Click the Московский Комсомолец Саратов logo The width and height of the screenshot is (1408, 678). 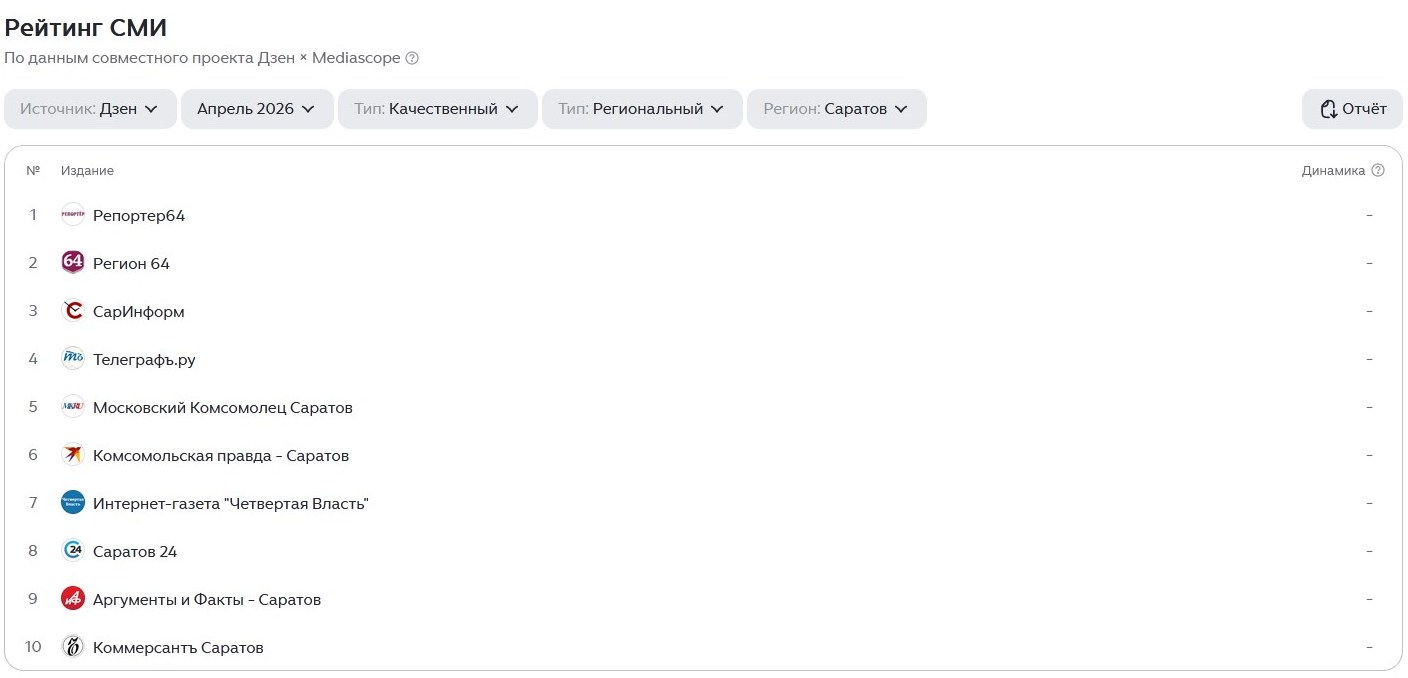coord(73,407)
